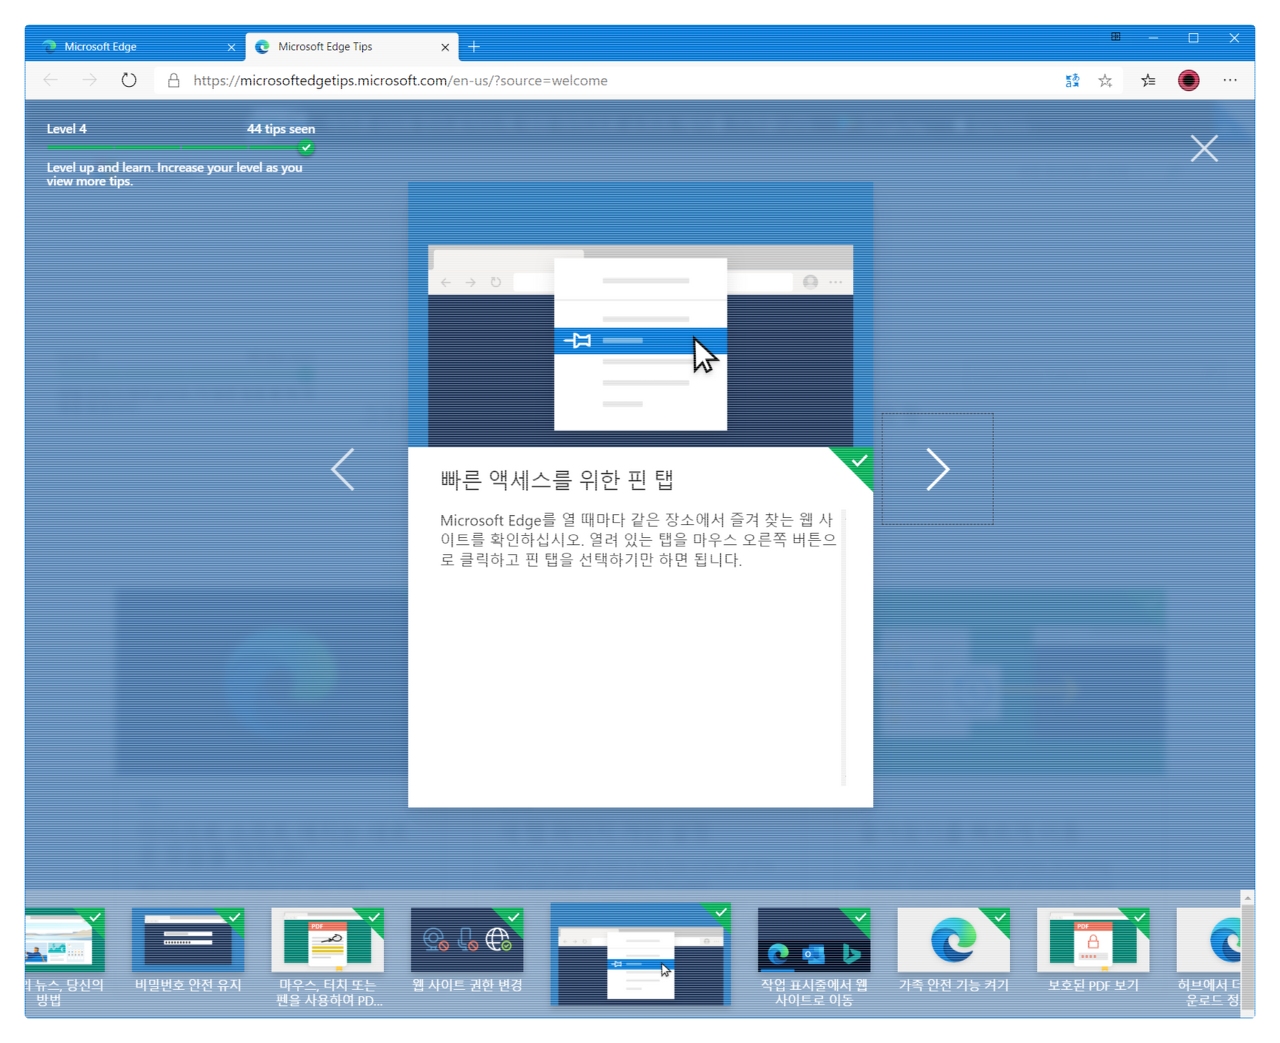Go back to the previous page
Screen dimensions: 1280x1043
[x=50, y=80]
